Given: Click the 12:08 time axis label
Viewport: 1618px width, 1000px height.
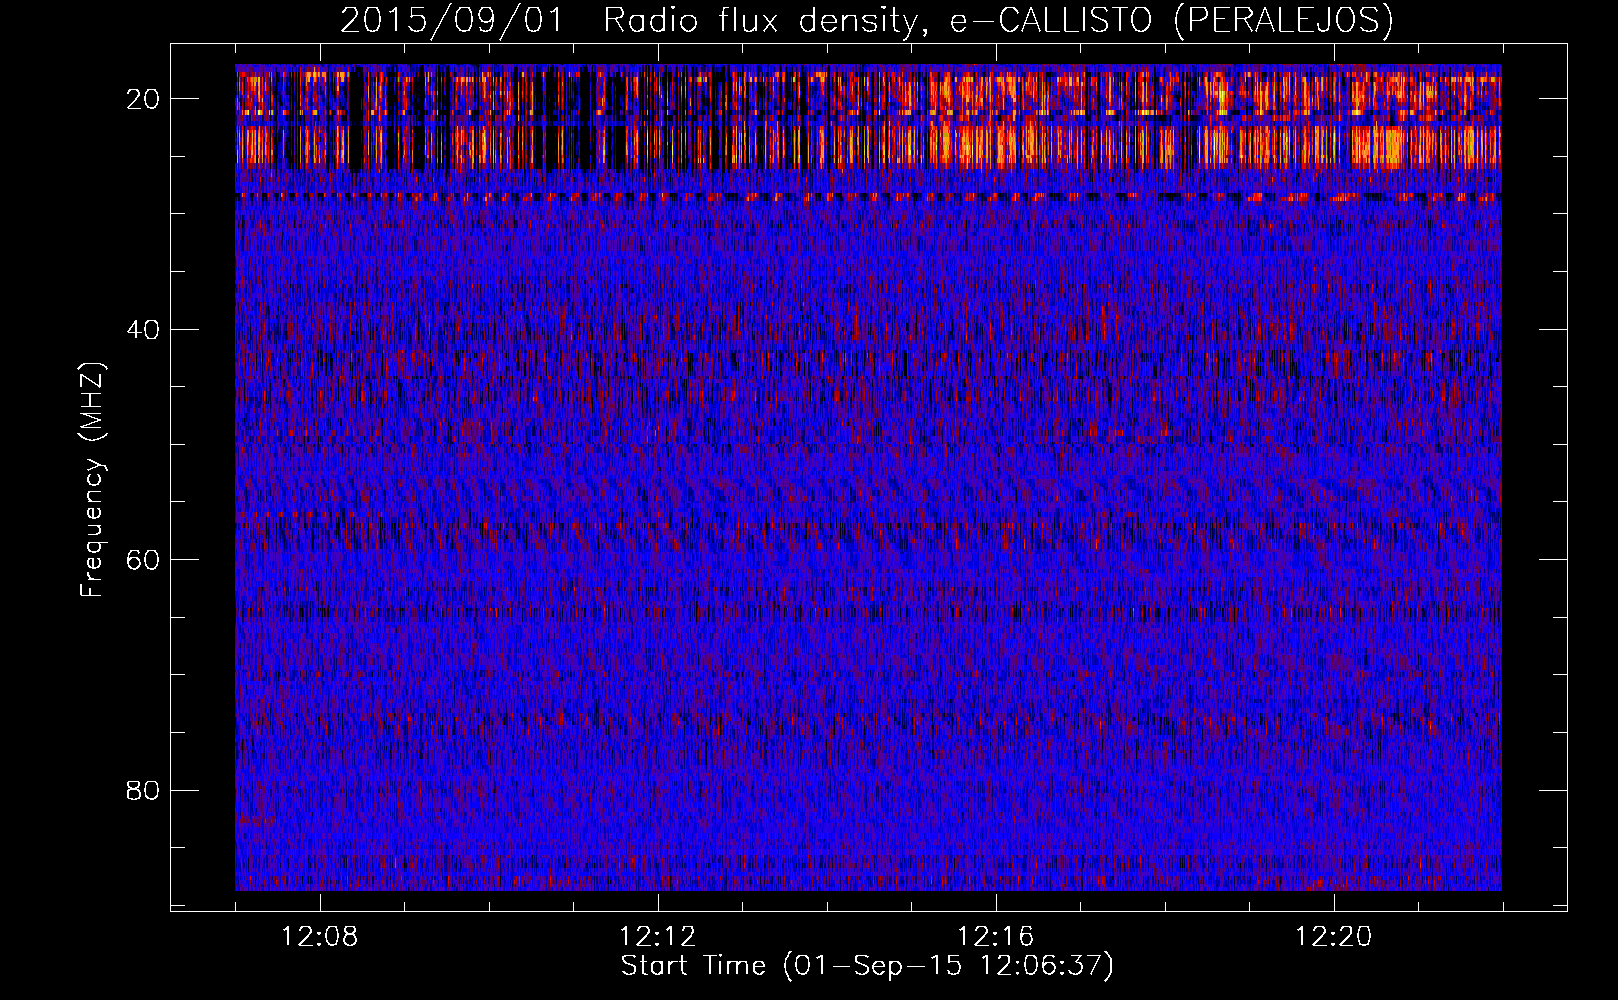Looking at the screenshot, I should coord(320,937).
